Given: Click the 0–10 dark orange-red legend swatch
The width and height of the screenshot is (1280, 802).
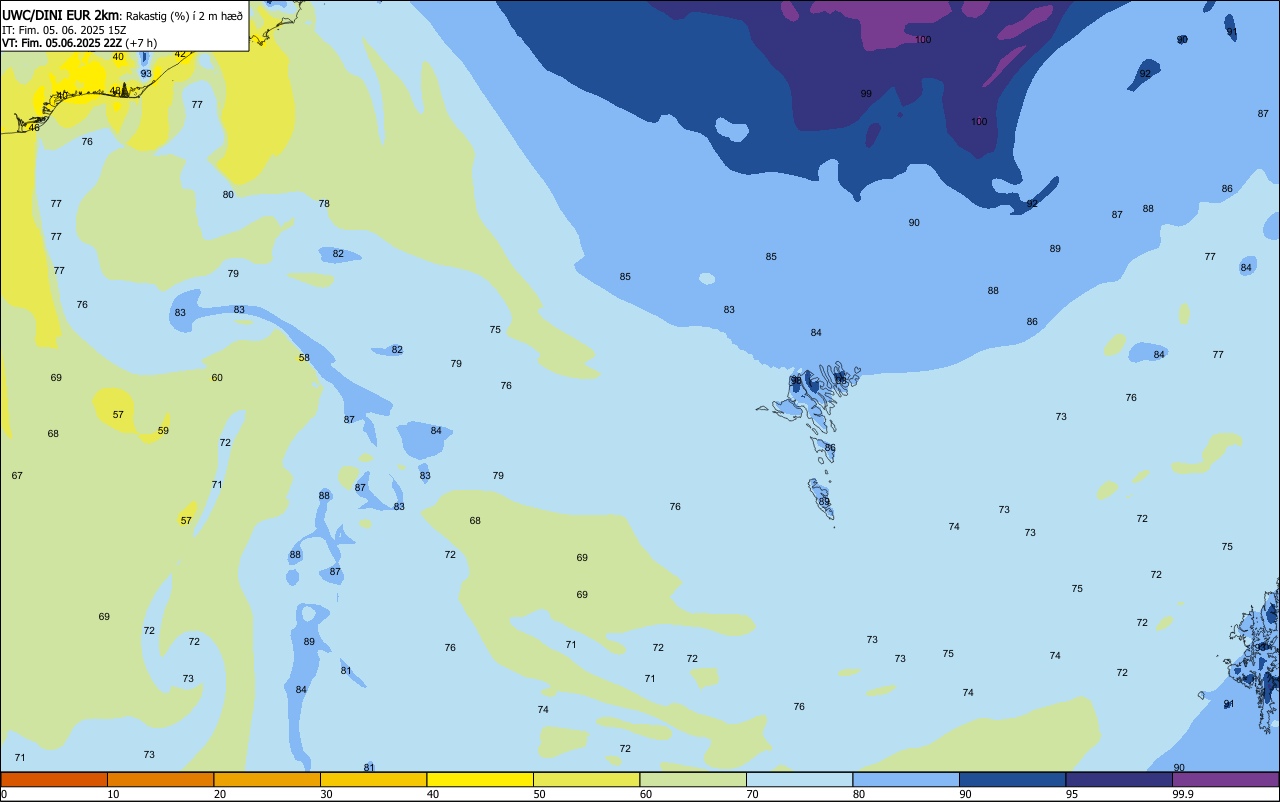Looking at the screenshot, I should point(54,779).
